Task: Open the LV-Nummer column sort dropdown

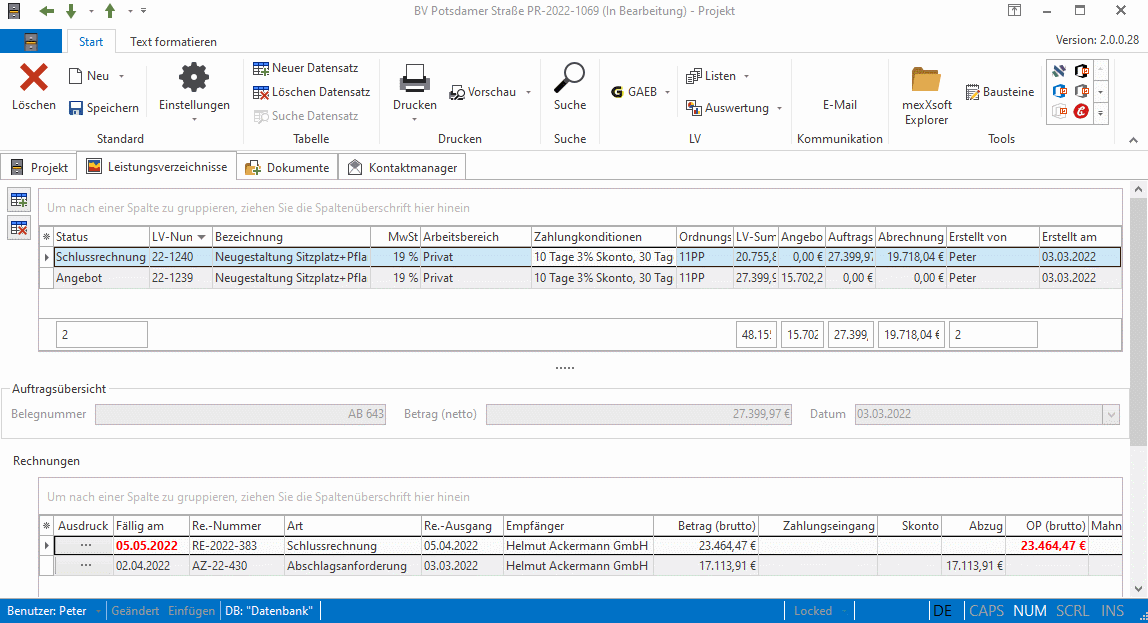Action: (201, 237)
